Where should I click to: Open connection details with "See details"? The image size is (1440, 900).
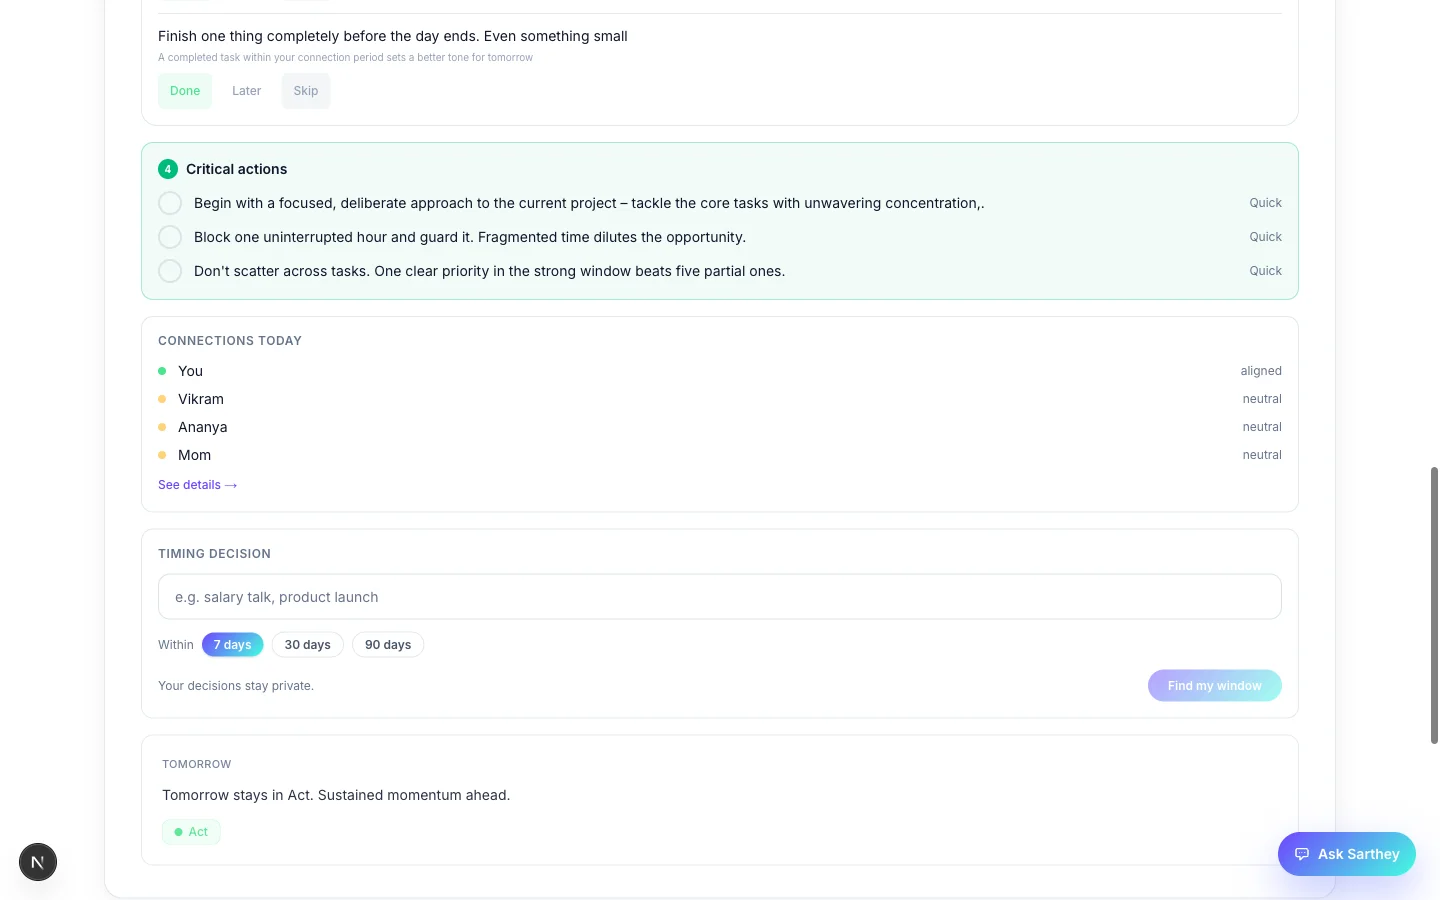coord(197,484)
